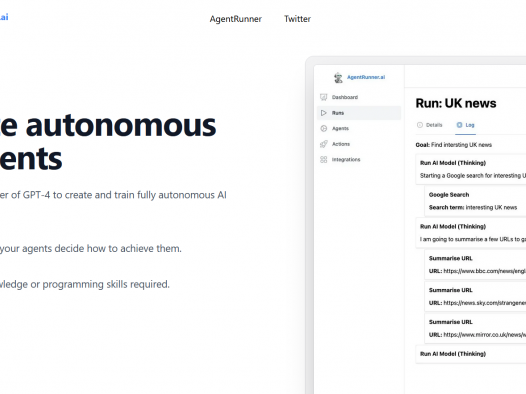Click the Actions rocket icon
Viewport: 526px width, 394px height.
(323, 144)
